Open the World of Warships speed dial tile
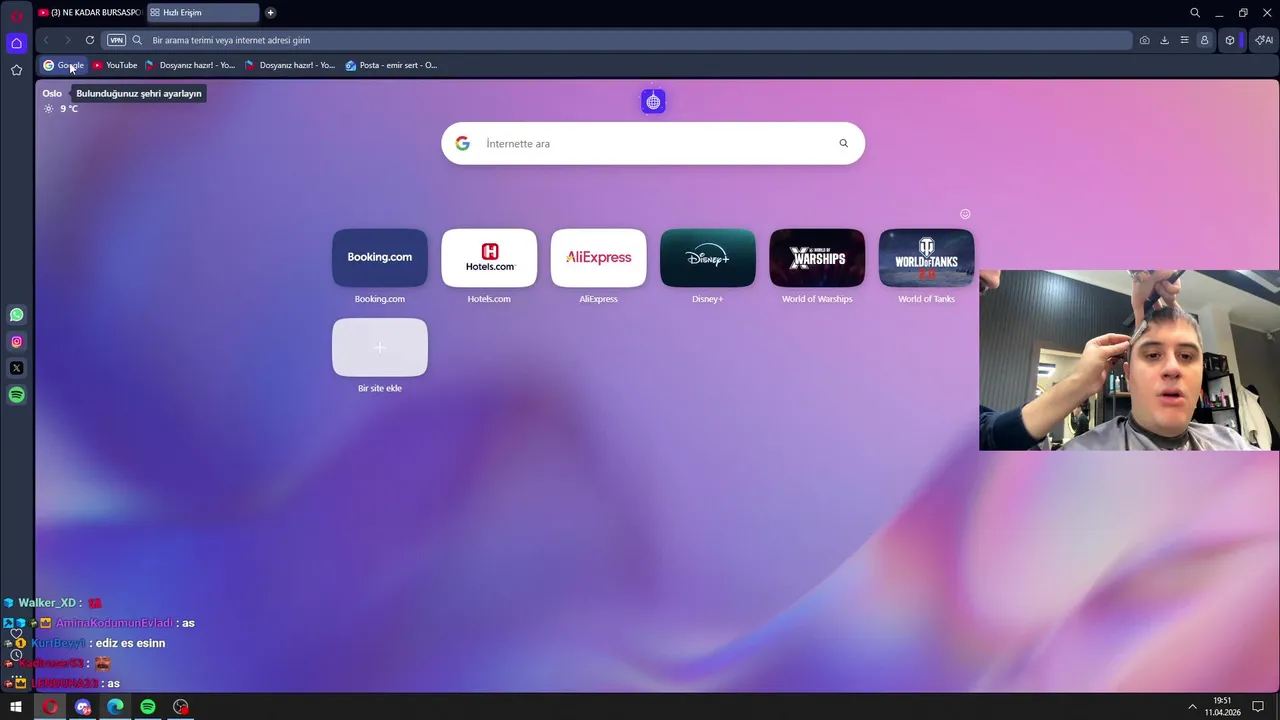The image size is (1280, 720). (x=817, y=258)
